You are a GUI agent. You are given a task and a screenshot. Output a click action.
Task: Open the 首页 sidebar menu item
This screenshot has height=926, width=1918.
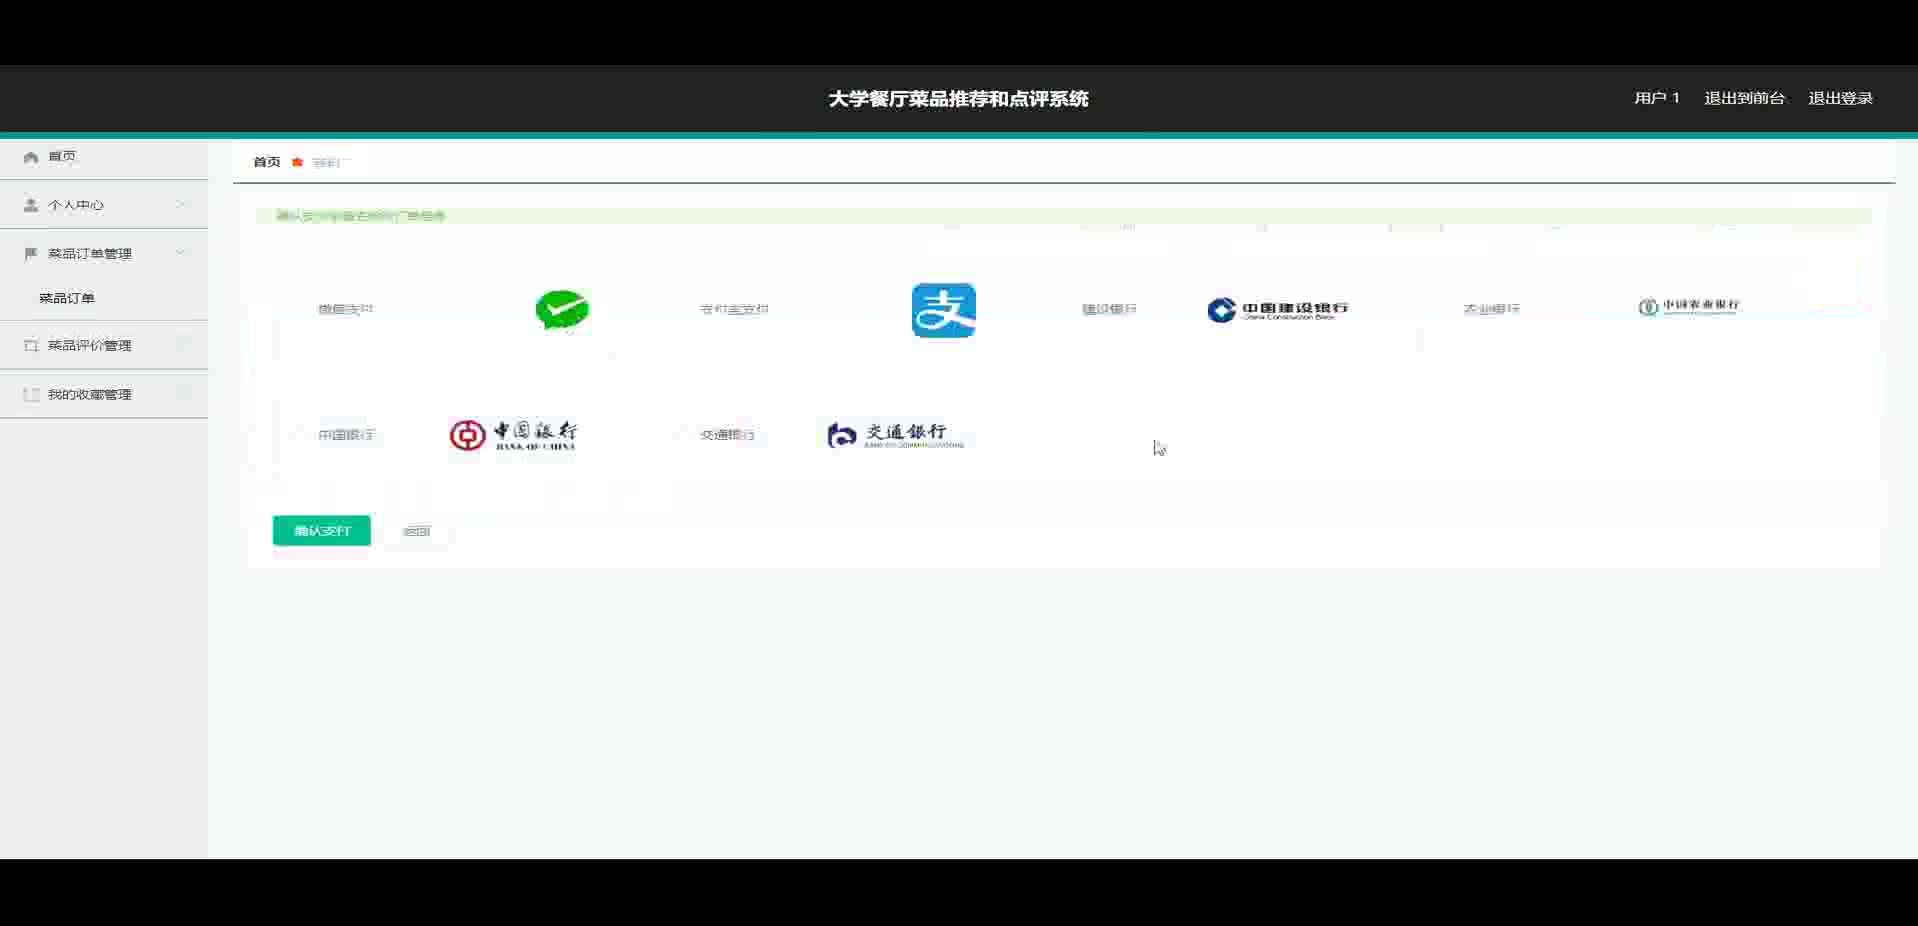(104, 157)
